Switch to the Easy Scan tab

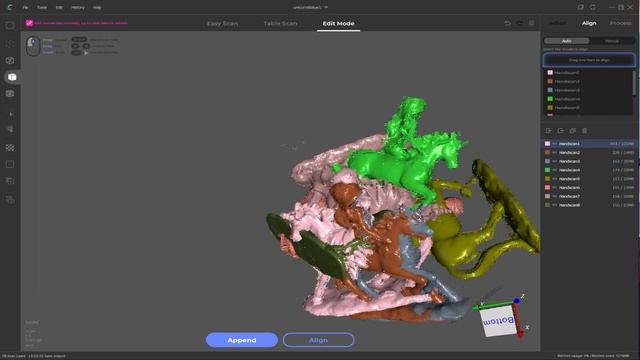pos(222,24)
